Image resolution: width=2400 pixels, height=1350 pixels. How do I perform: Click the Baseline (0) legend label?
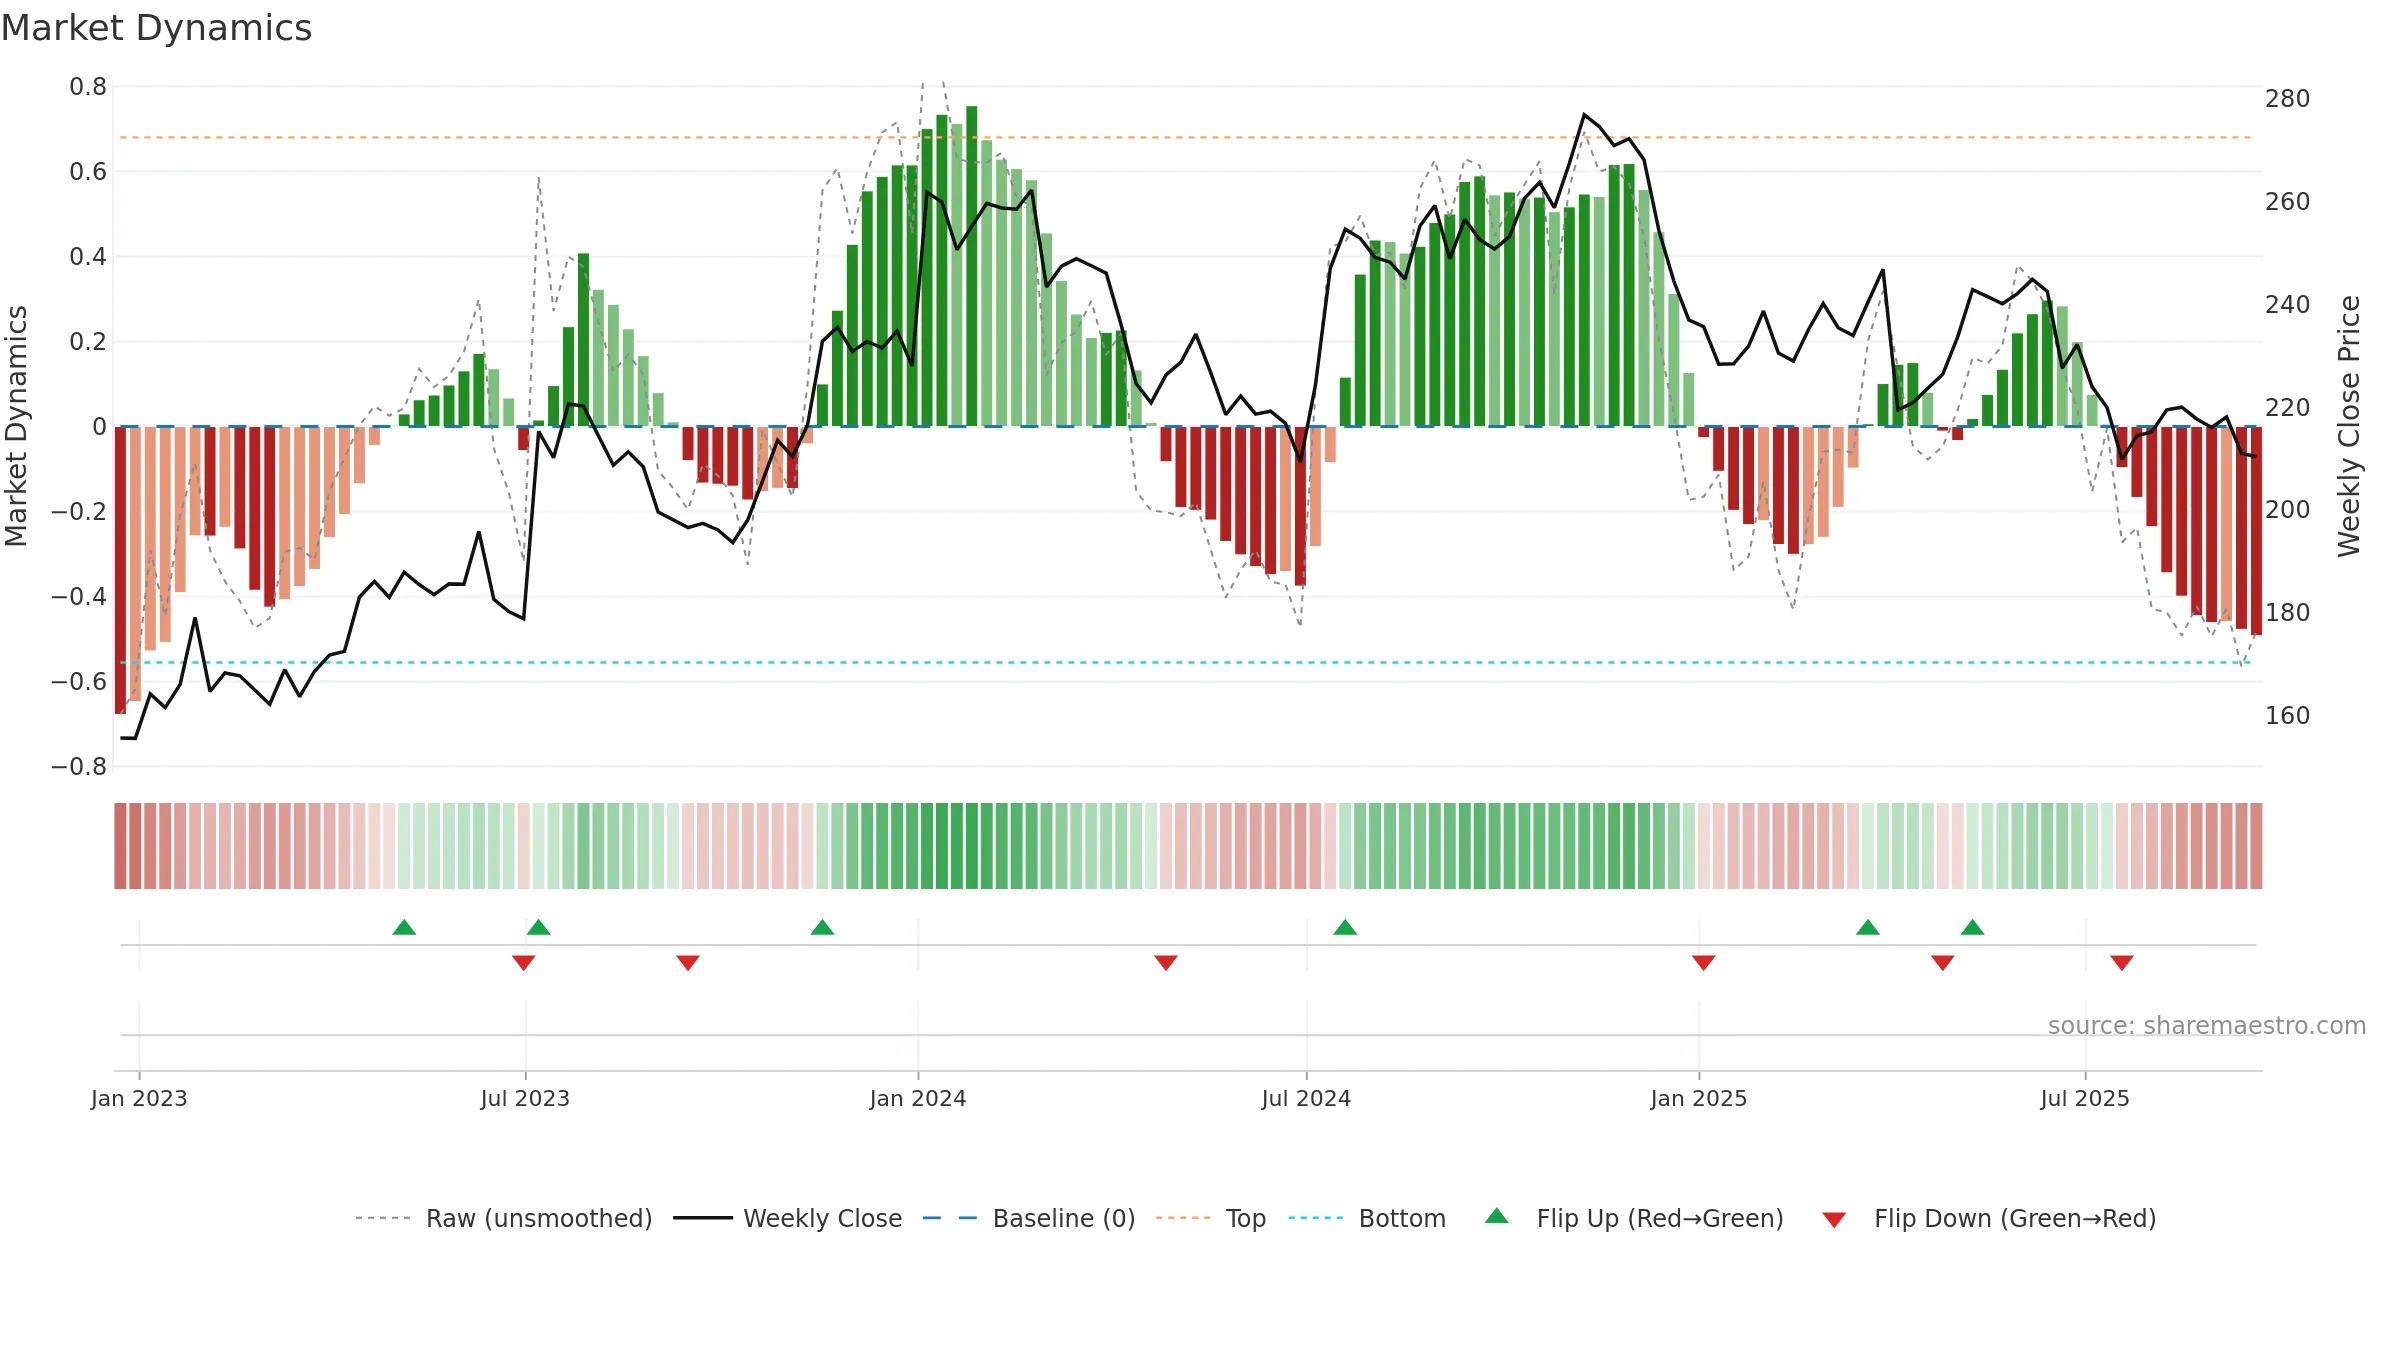click(x=1064, y=1218)
